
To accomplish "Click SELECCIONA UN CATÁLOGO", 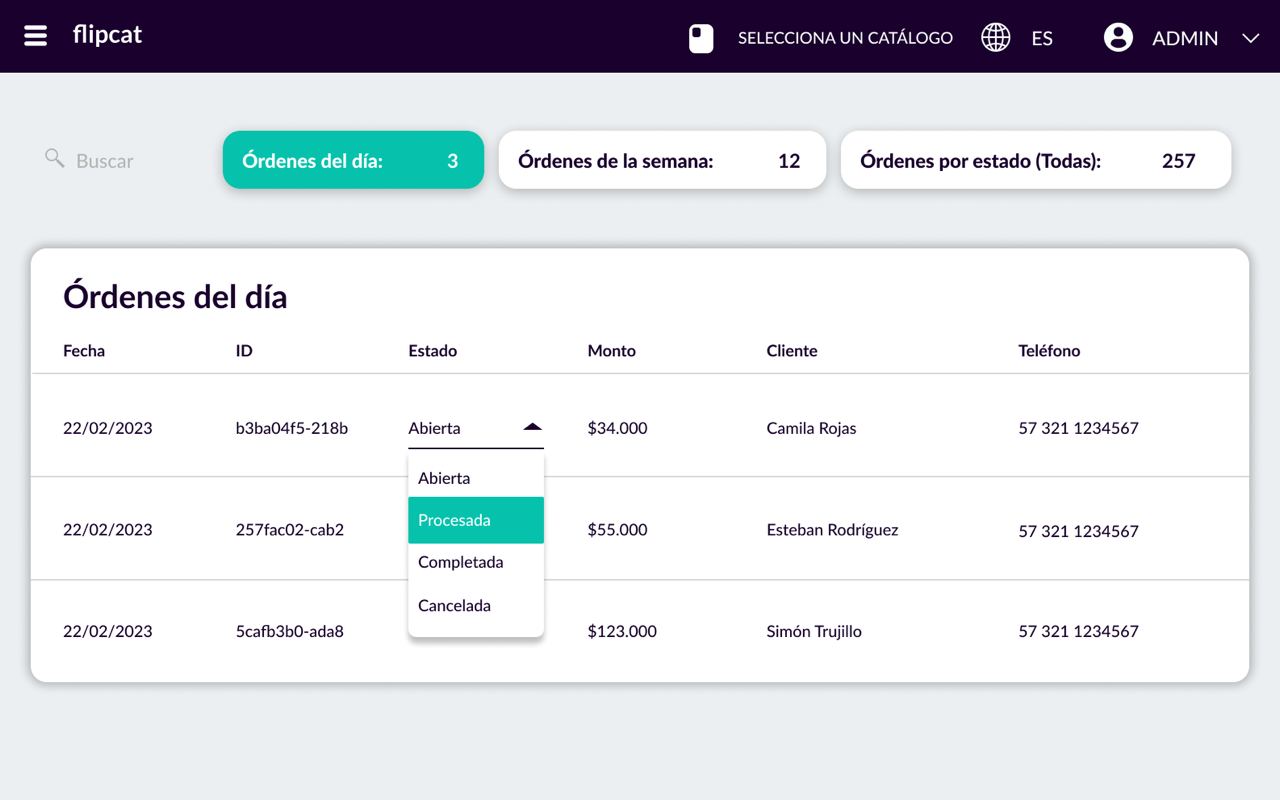I will 845,38.
